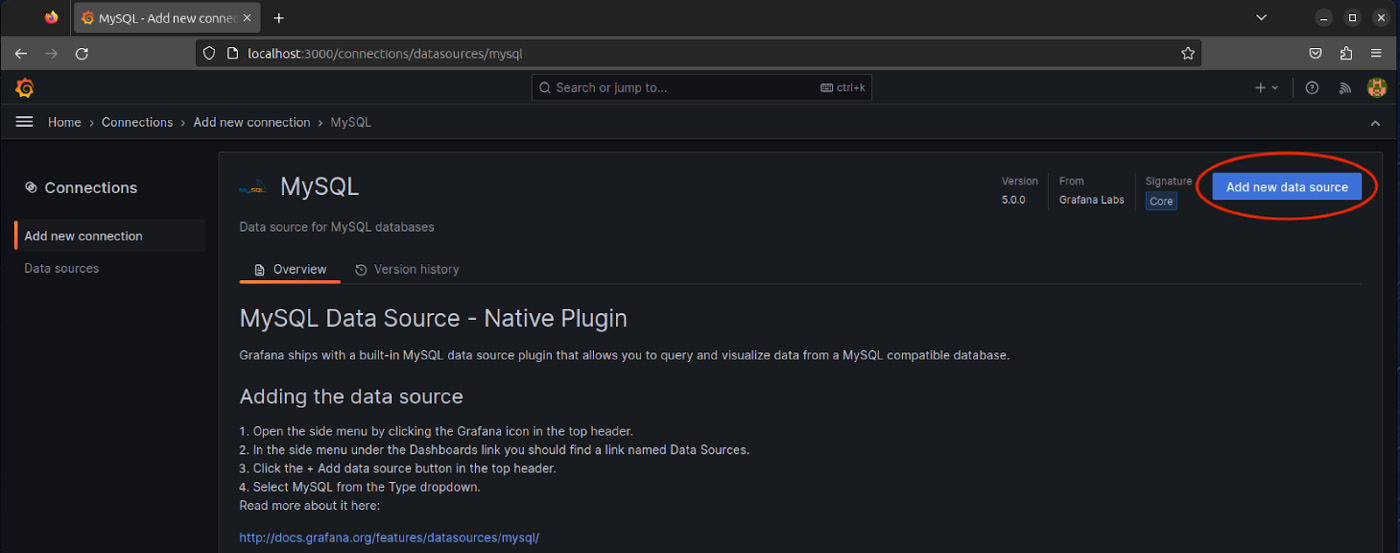Reload the page with the refresh icon
This screenshot has height=553, width=1400.
82,53
